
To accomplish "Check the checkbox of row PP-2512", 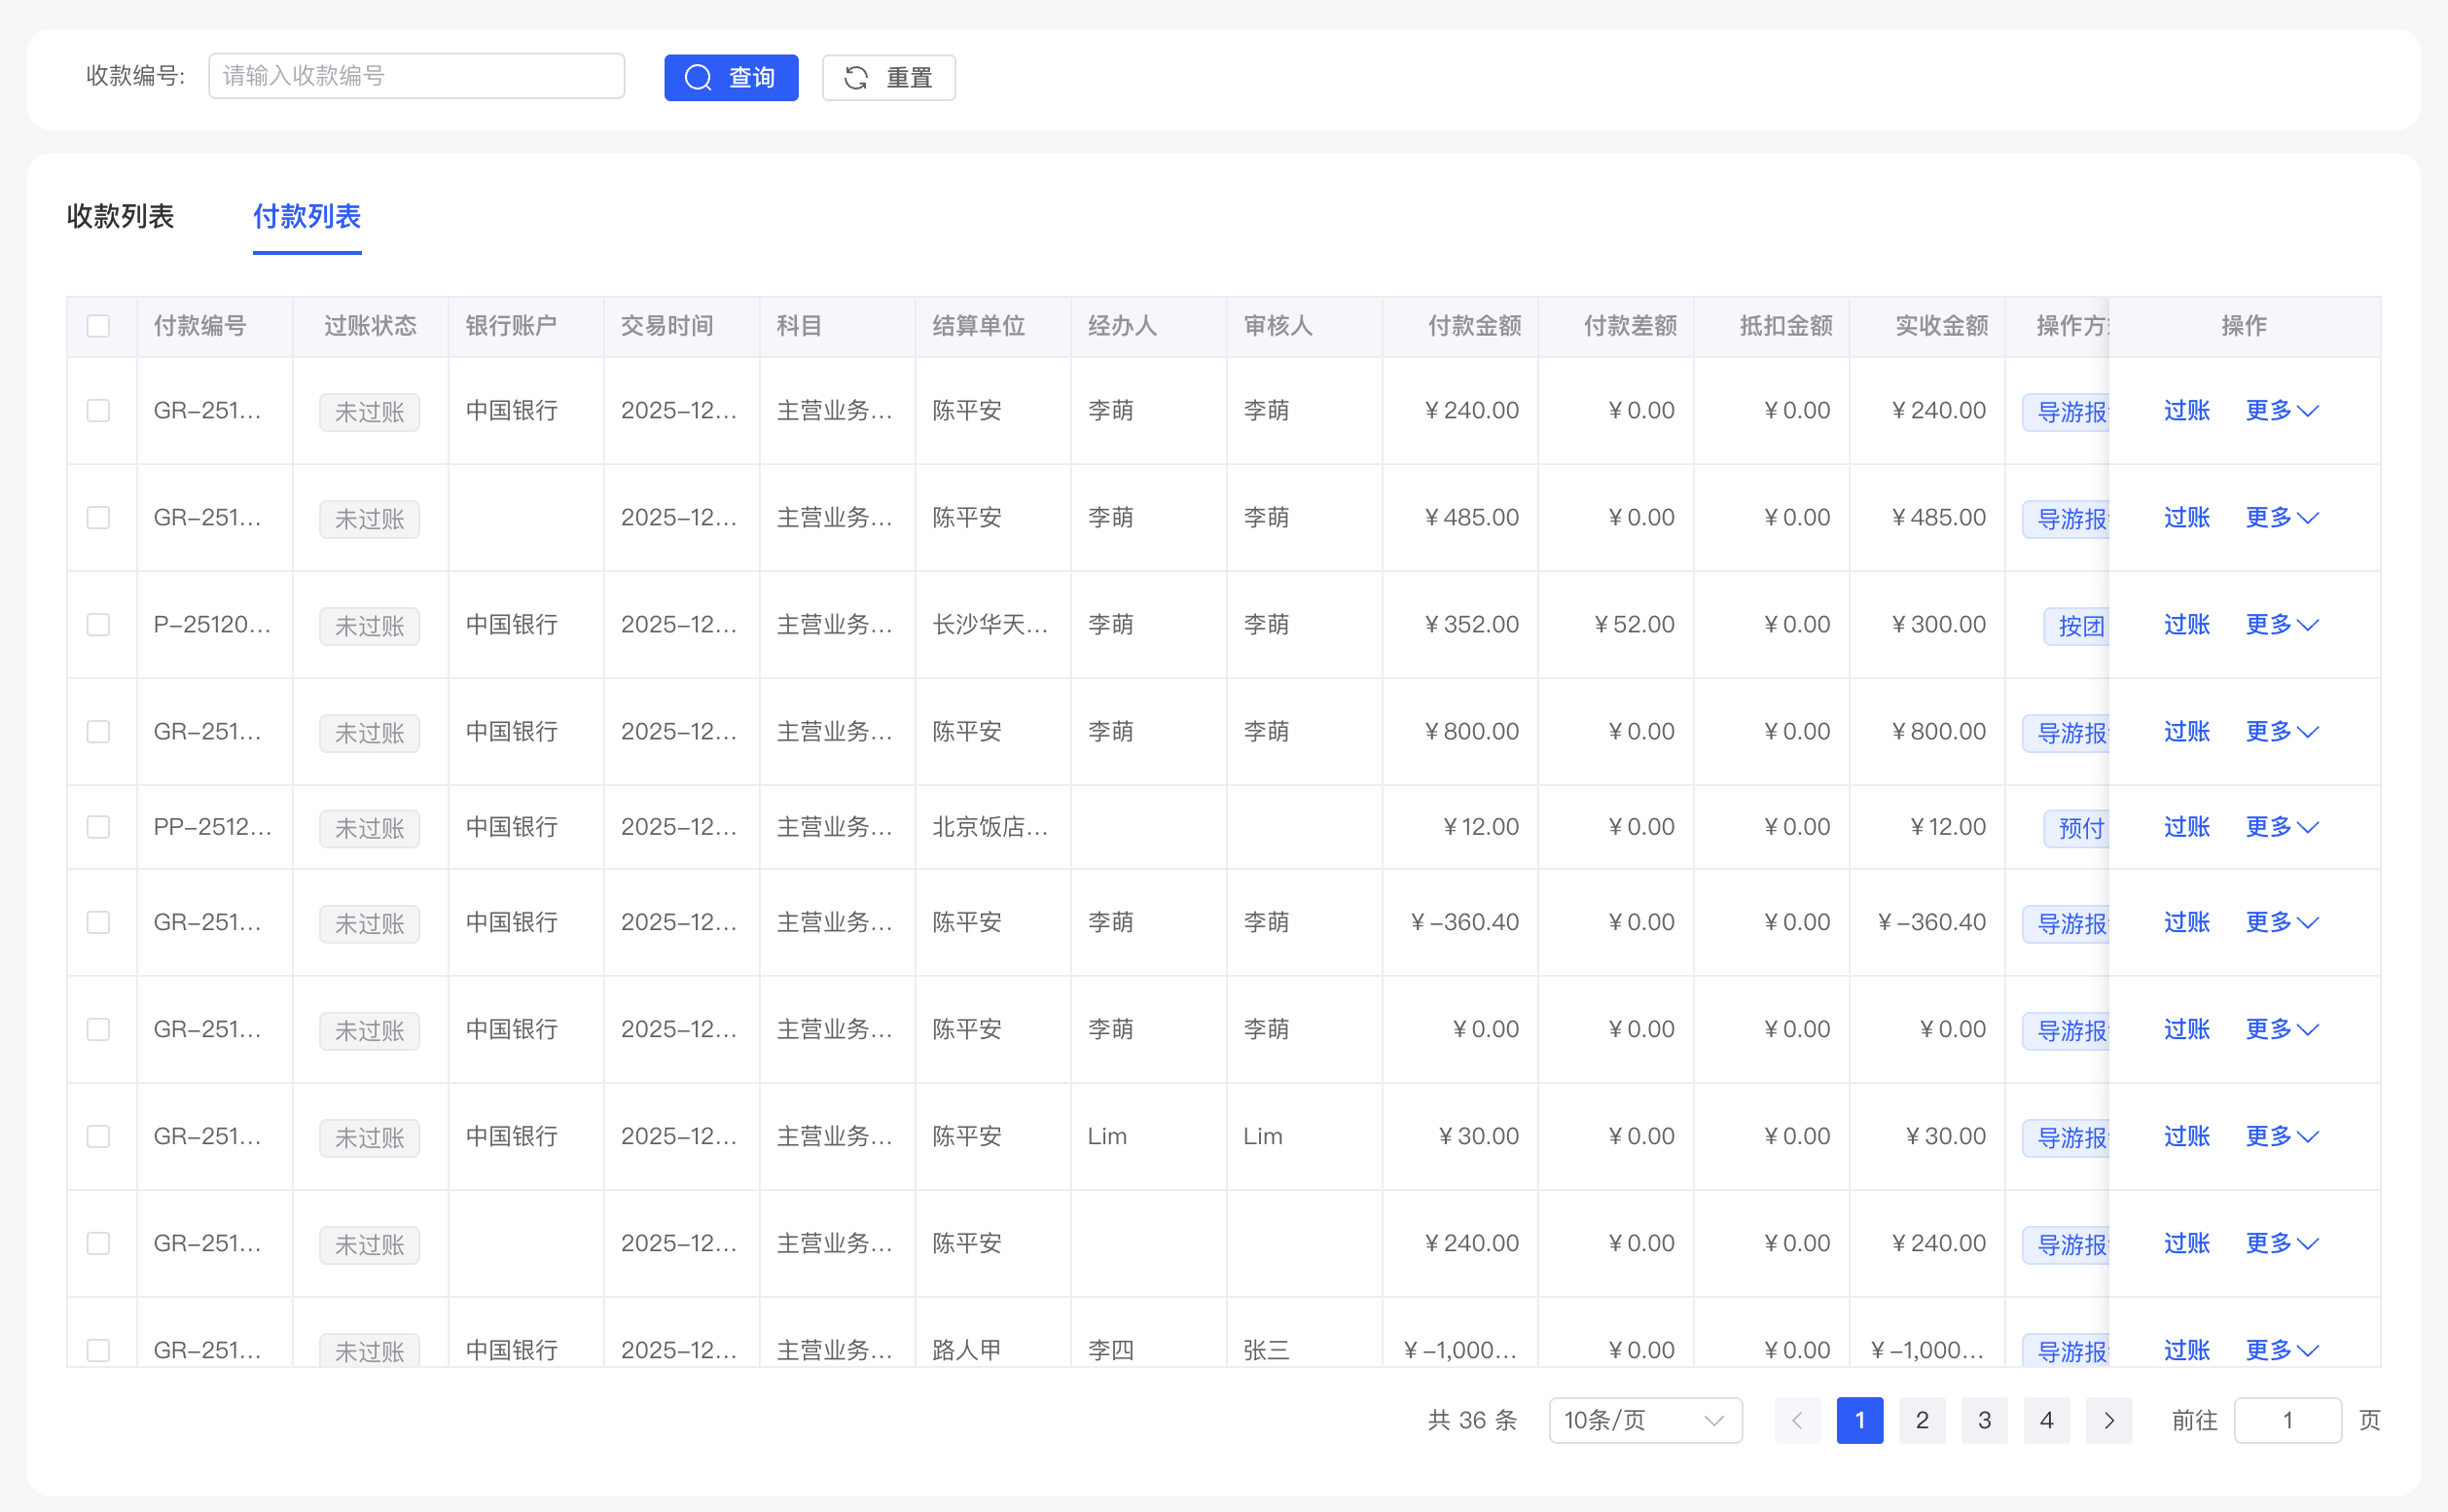I will tap(98, 827).
